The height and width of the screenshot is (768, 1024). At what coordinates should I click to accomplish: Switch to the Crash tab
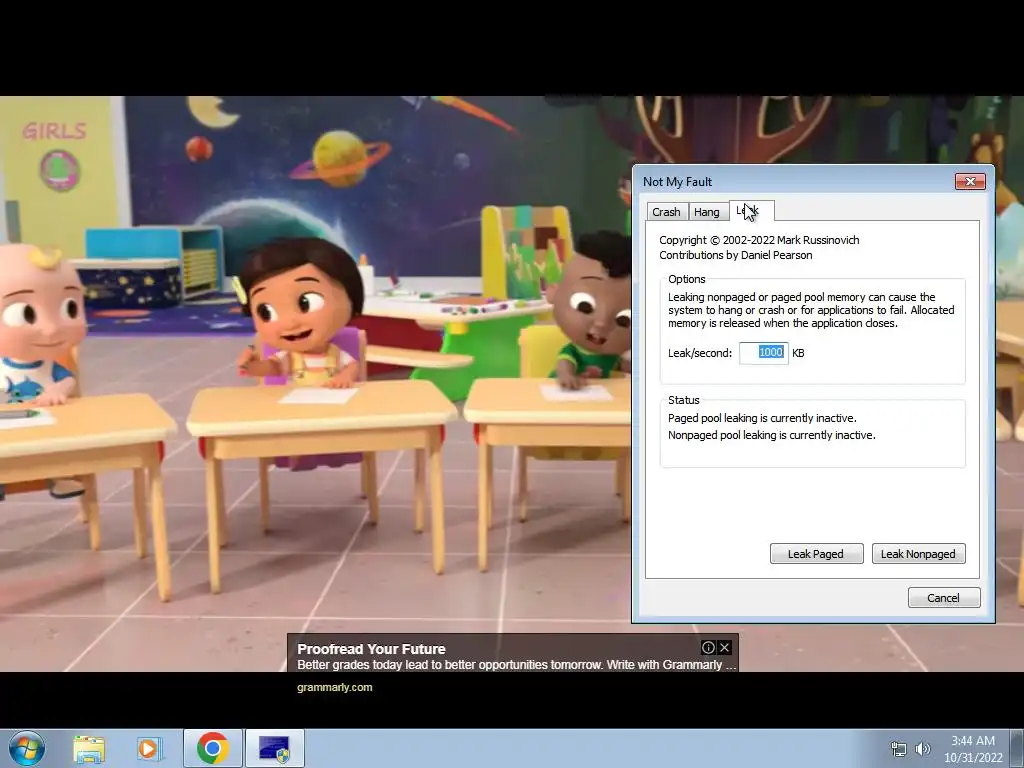[x=666, y=212]
